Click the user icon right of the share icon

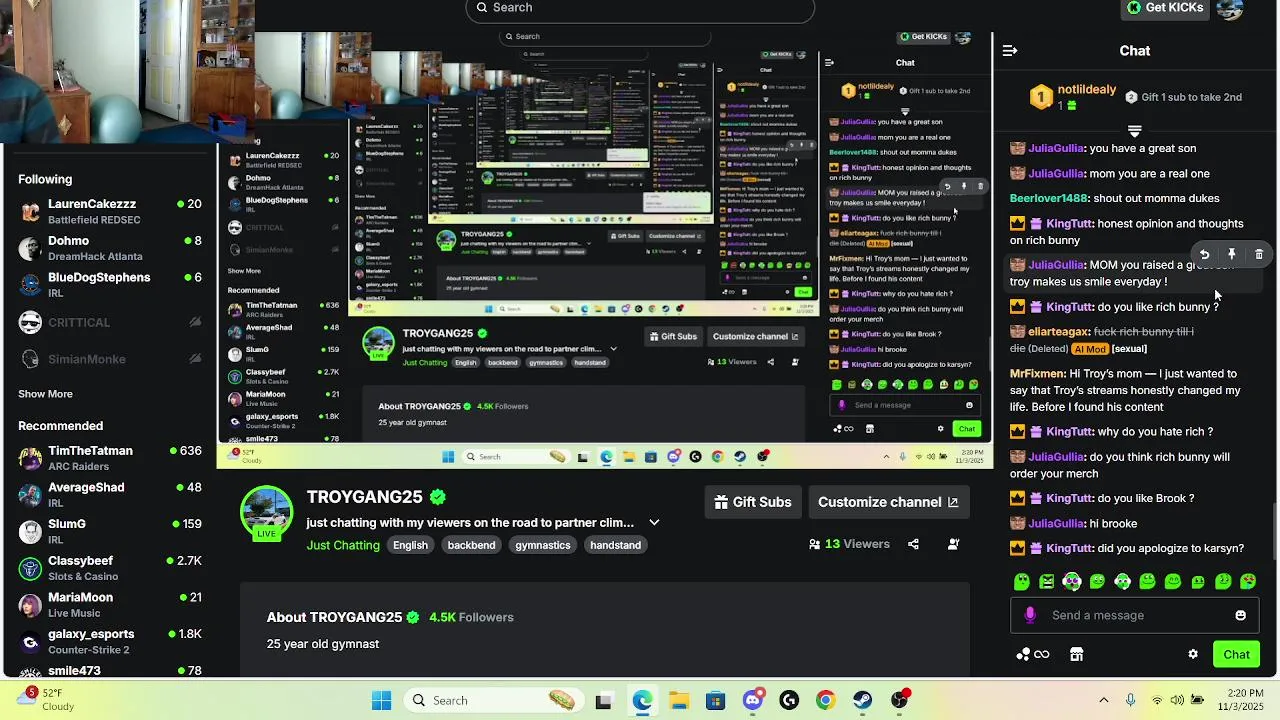click(953, 544)
